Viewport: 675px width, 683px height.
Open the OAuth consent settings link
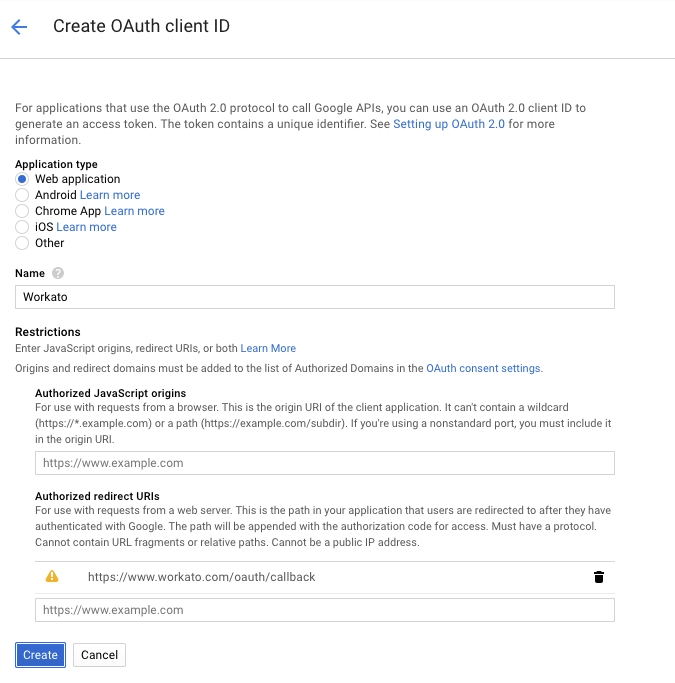pyautogui.click(x=483, y=368)
